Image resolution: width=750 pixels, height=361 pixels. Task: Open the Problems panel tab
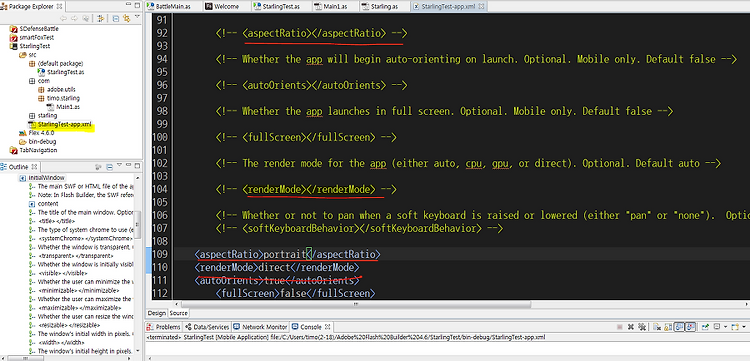(164, 327)
